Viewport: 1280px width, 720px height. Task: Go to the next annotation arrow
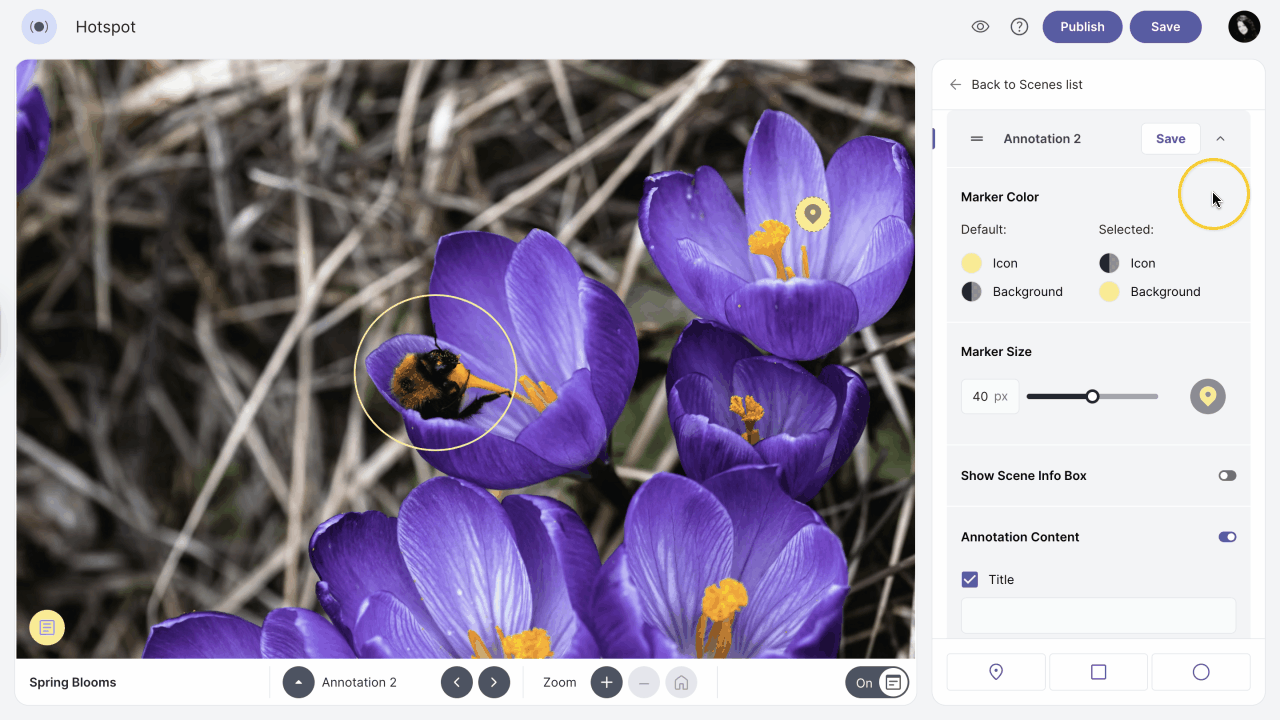494,683
